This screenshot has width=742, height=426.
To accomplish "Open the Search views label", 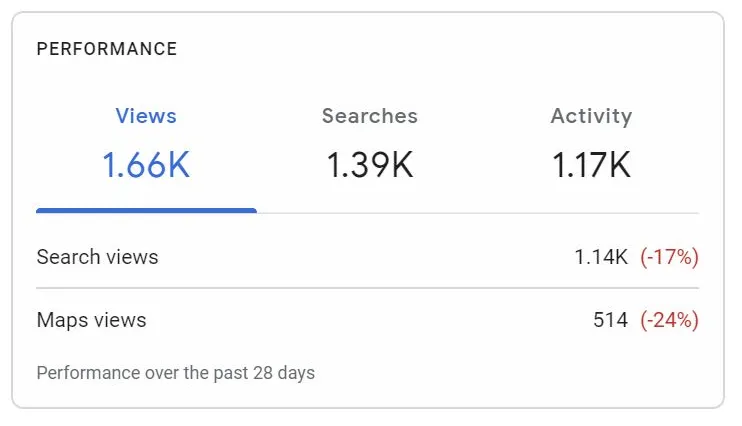I will [x=97, y=257].
